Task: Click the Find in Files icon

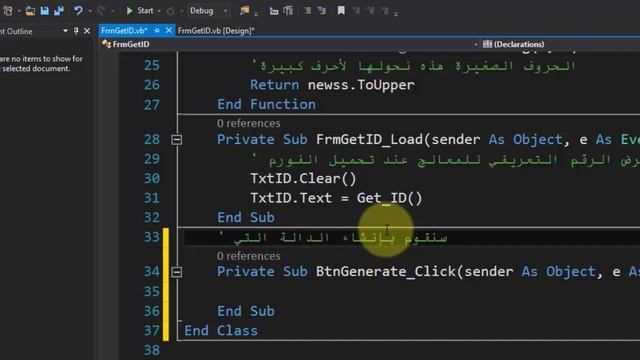Action: pos(244,11)
